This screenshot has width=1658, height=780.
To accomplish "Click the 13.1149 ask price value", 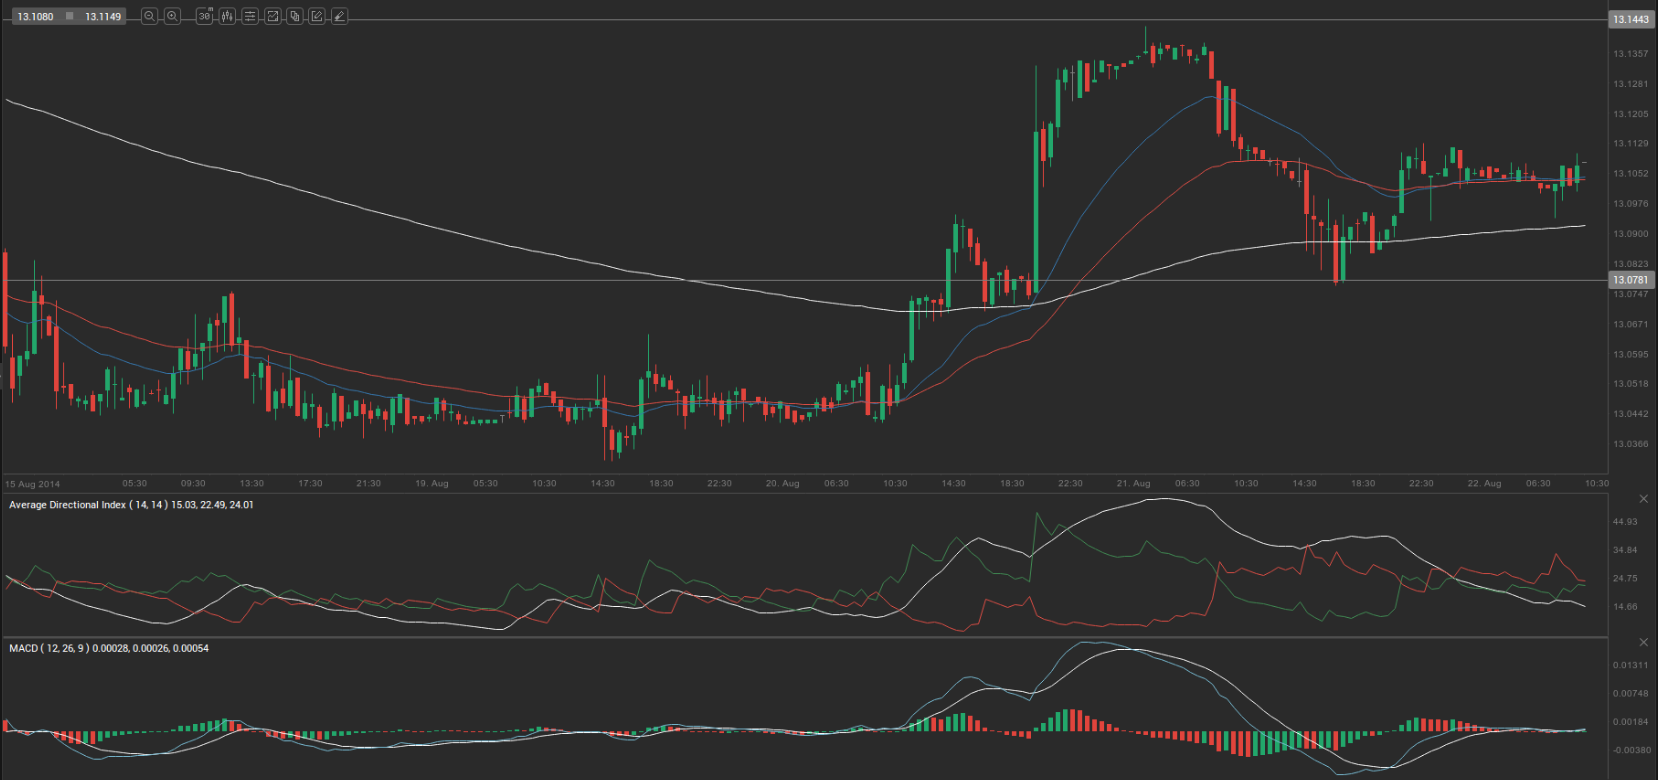I will coord(103,17).
